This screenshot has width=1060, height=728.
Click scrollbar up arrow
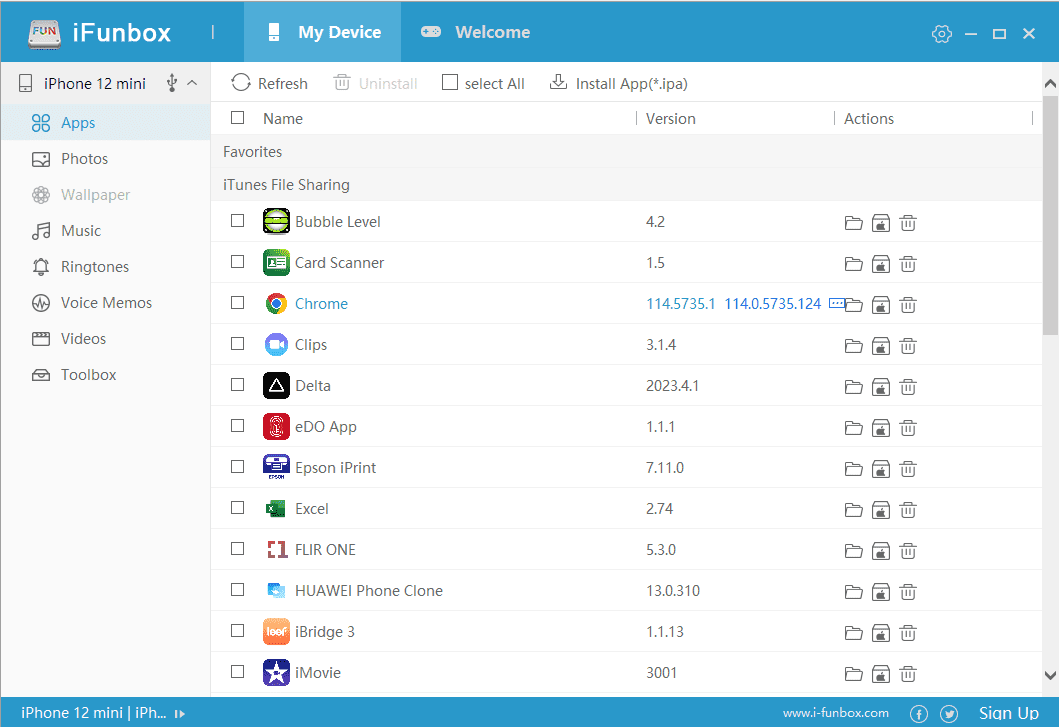(1050, 84)
